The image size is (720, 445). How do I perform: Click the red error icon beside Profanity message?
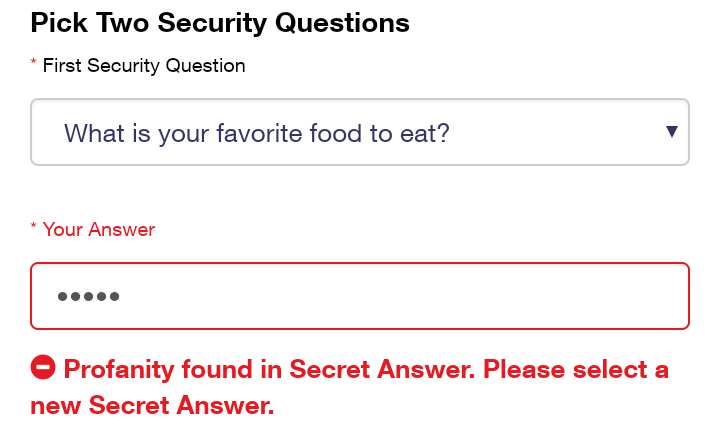[x=43, y=369]
